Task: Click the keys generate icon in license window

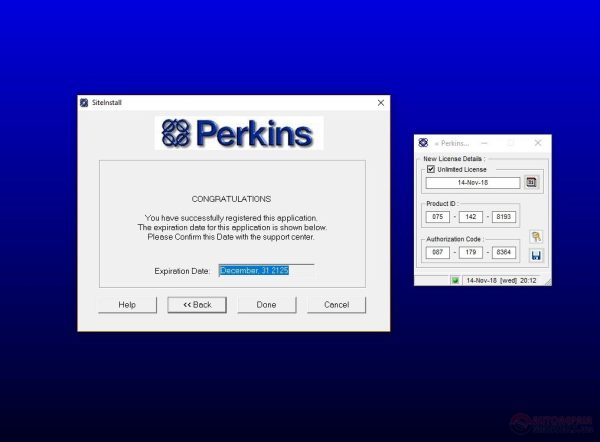Action: coord(536,236)
